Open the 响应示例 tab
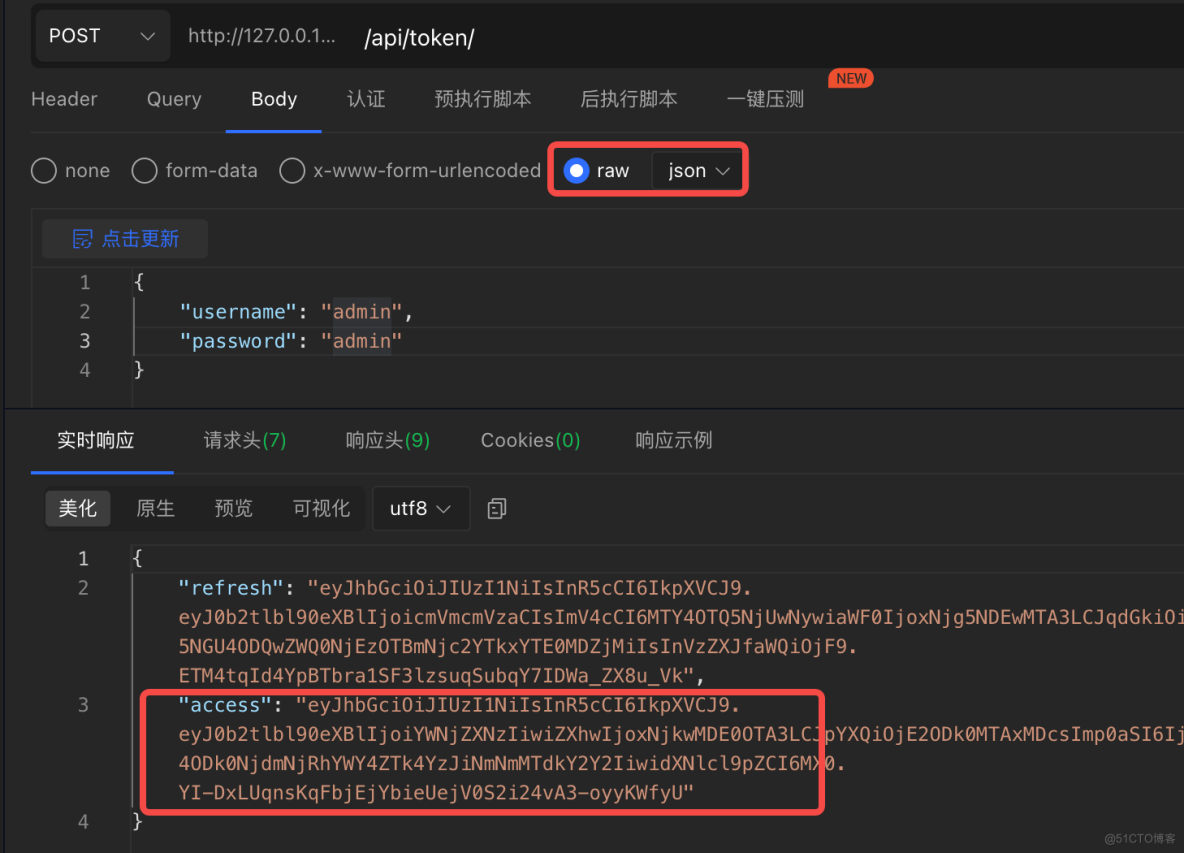This screenshot has width=1184, height=853. [x=674, y=440]
